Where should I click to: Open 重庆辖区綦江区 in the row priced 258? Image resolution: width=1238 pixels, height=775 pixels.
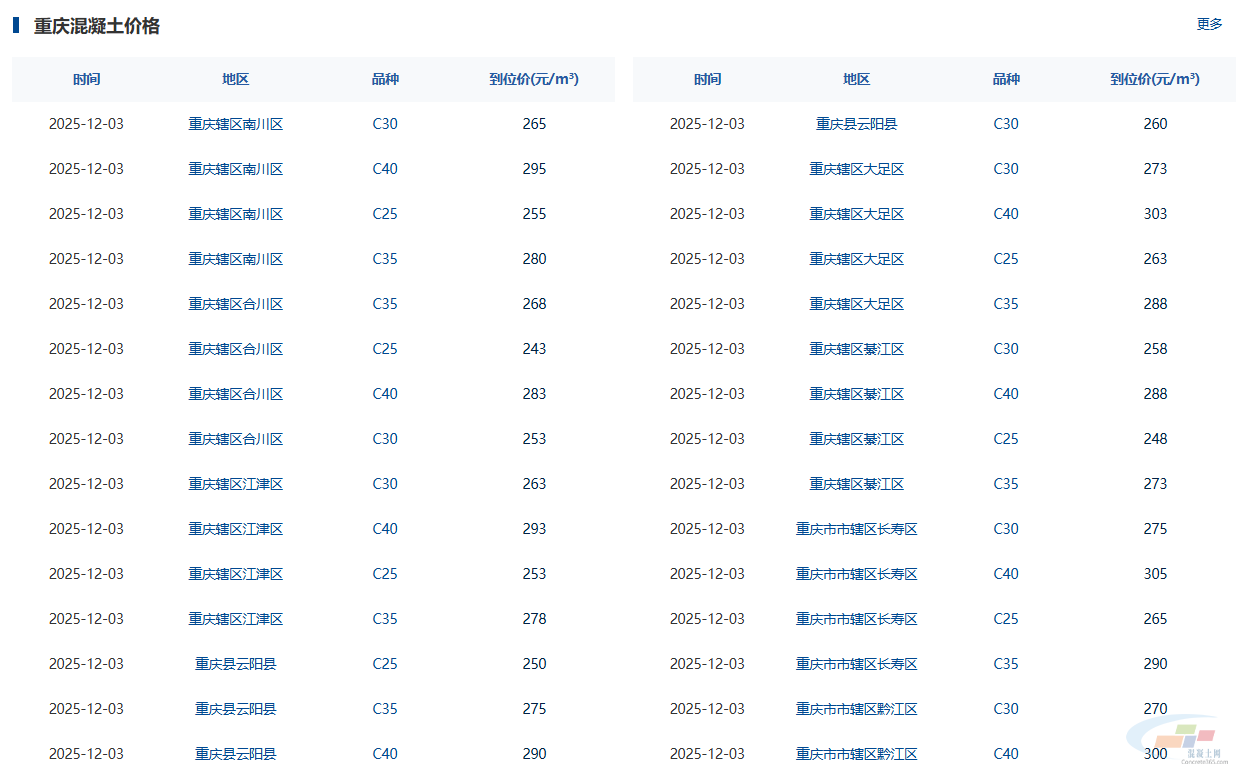[x=857, y=349]
